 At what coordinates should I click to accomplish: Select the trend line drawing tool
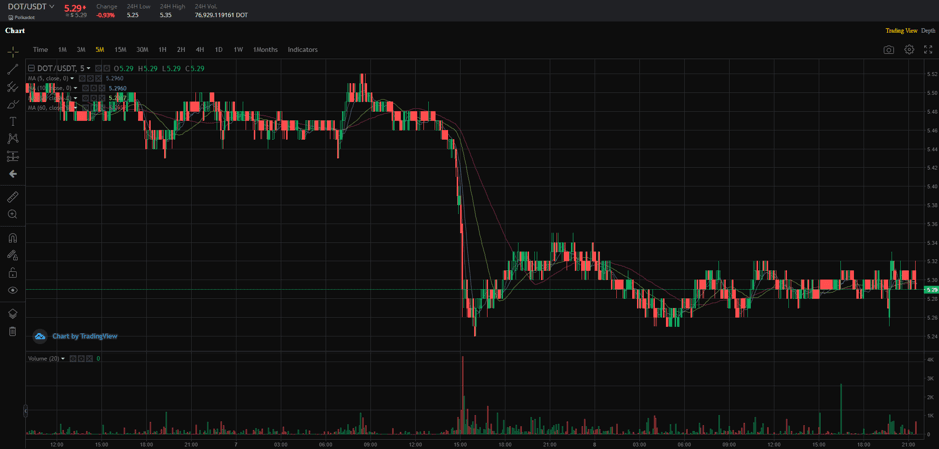13,69
